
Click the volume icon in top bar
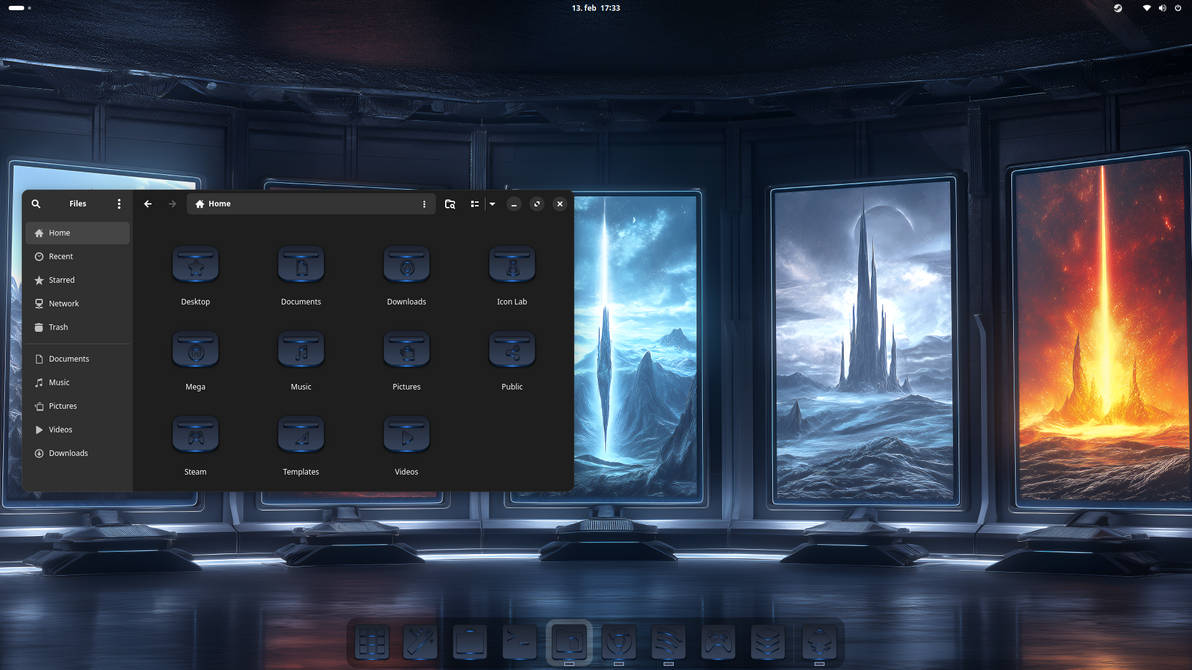click(1162, 8)
